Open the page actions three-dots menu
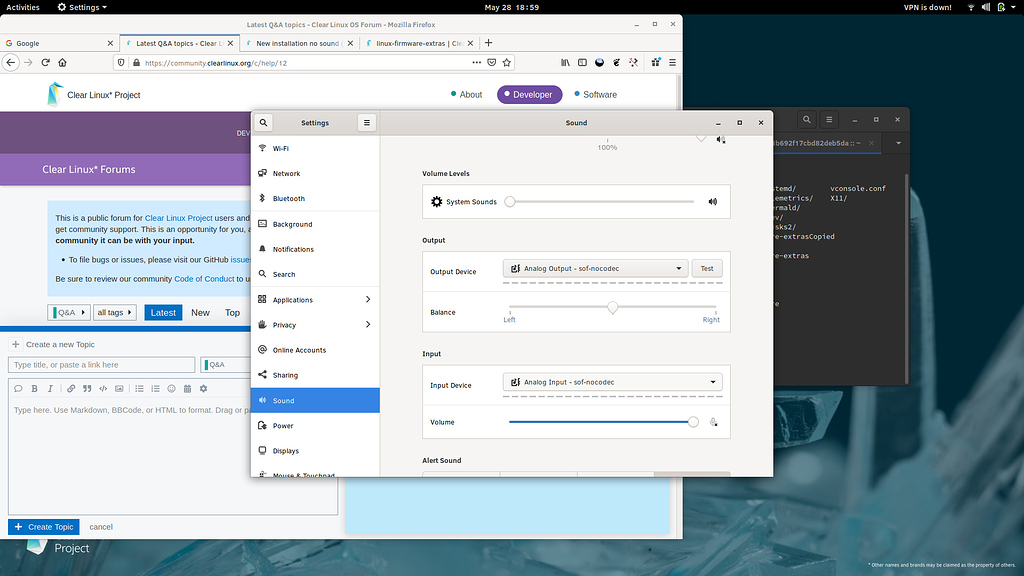This screenshot has width=1024, height=576. click(477, 63)
